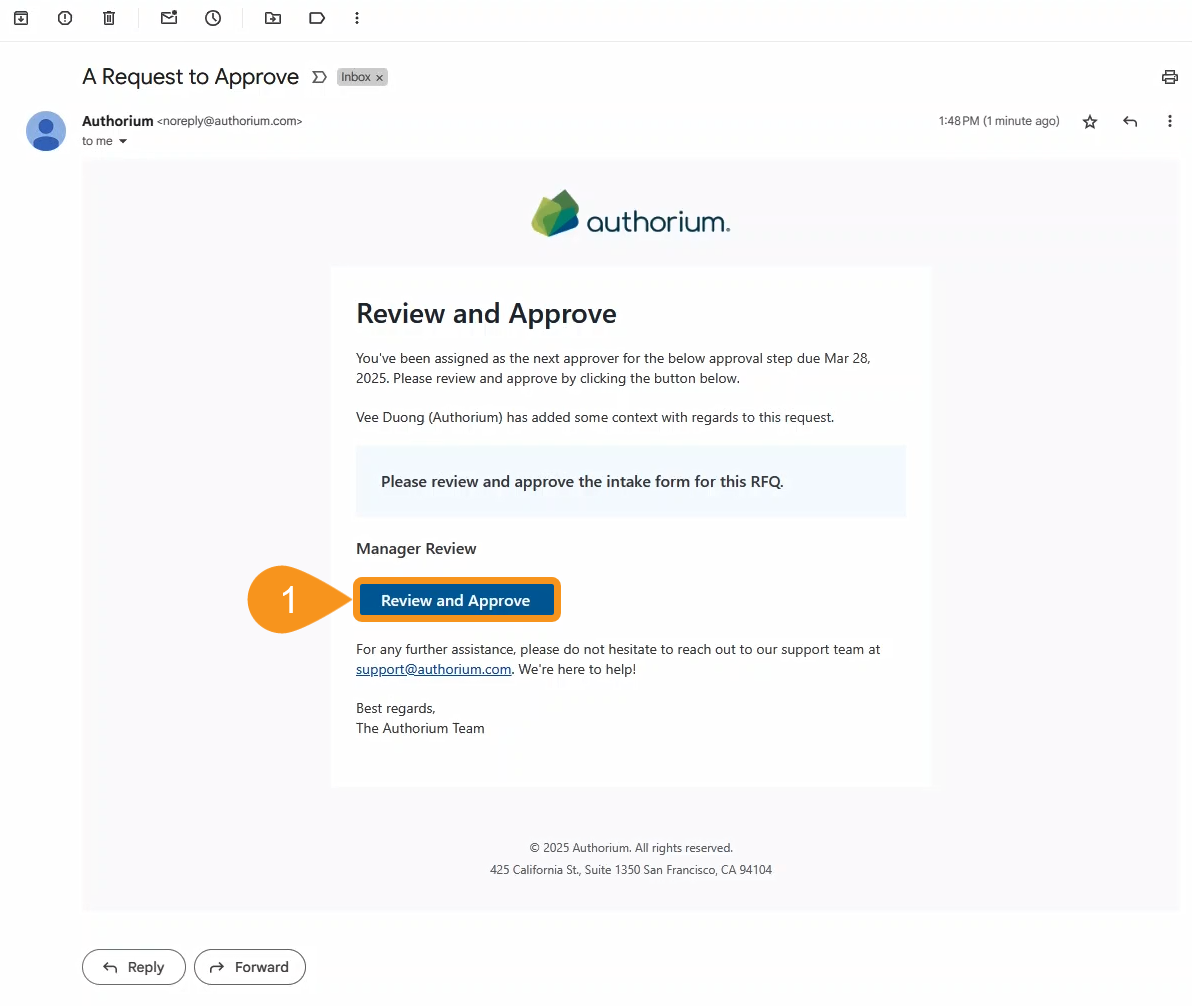Open the toolbar more options menu
This screenshot has height=1006, width=1192.
coord(356,18)
